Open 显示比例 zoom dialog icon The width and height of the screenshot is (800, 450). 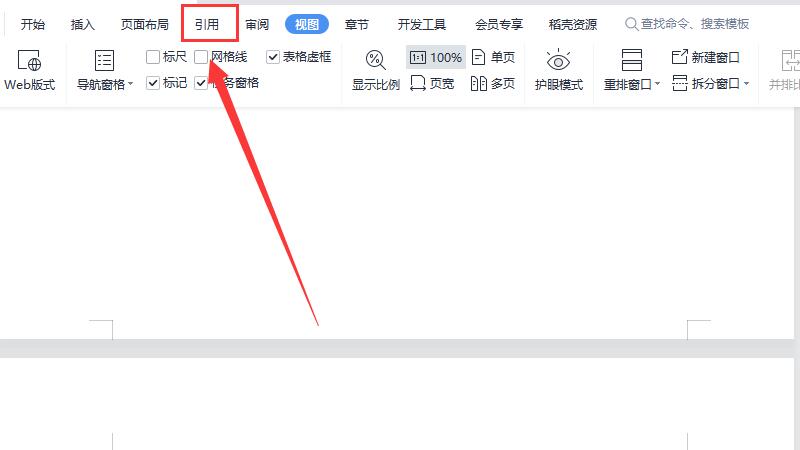[375, 60]
